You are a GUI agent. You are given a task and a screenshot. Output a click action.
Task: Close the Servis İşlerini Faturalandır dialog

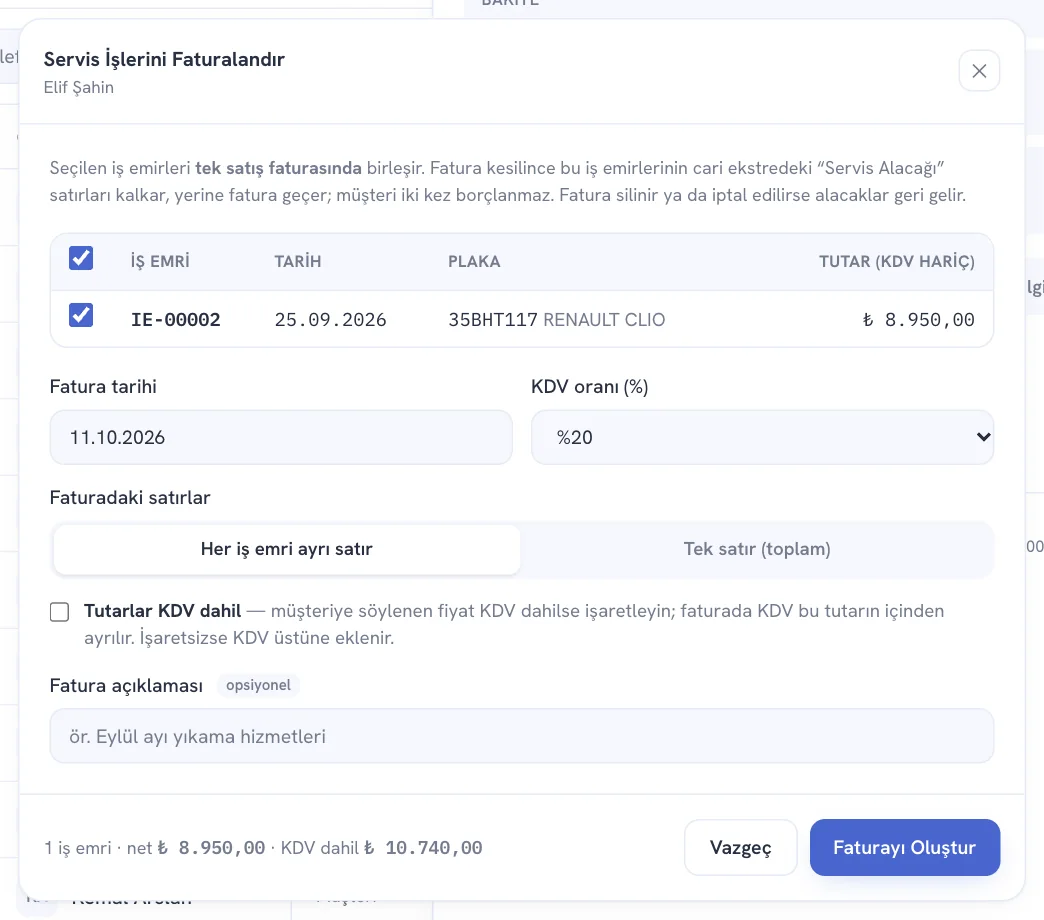[979, 71]
